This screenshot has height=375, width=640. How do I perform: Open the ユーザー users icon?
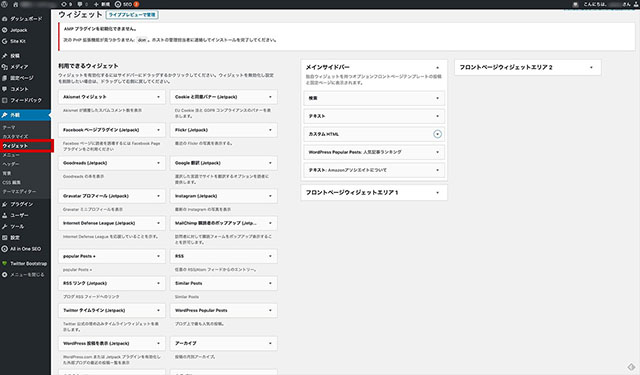coord(4,215)
